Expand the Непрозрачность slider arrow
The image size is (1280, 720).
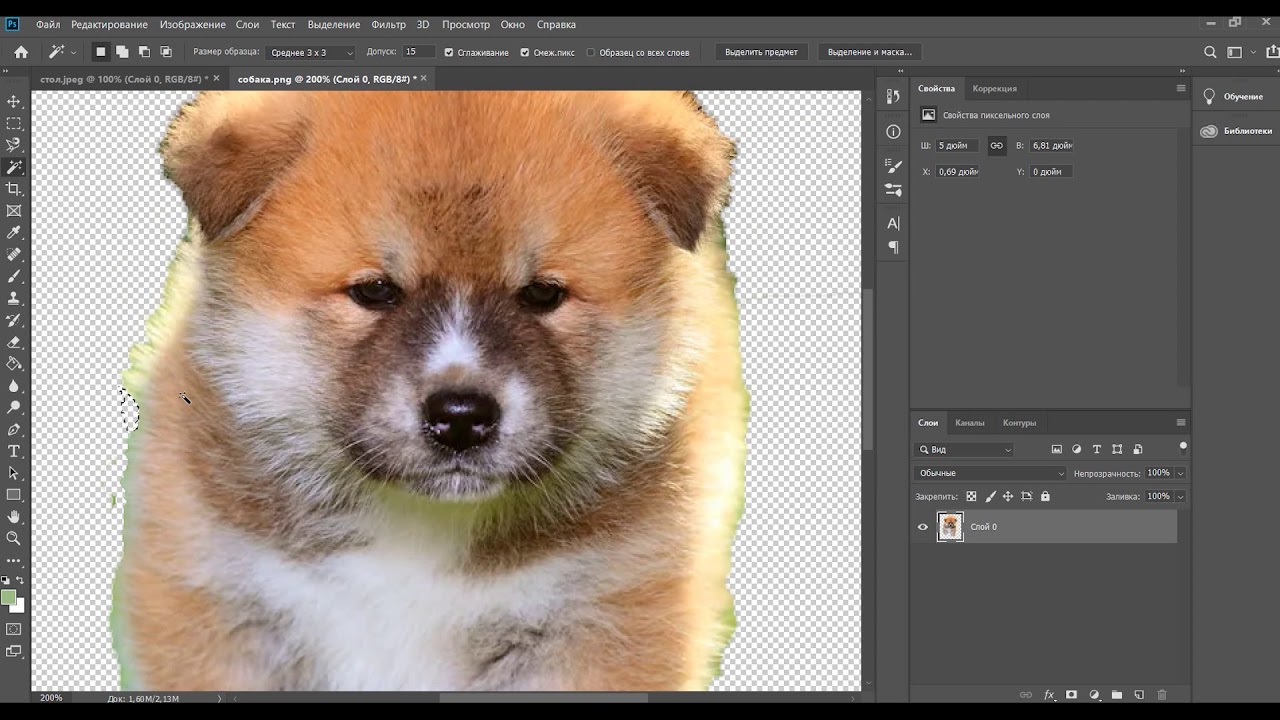[x=1180, y=473]
